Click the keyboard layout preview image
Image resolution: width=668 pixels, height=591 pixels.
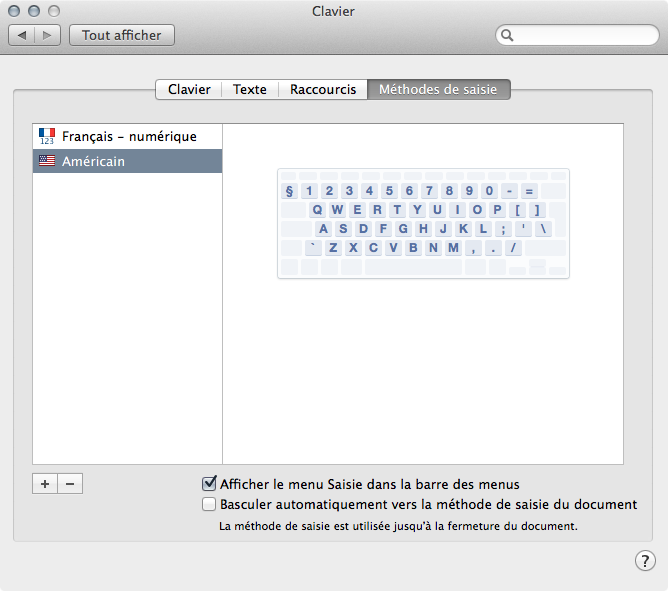(x=423, y=223)
